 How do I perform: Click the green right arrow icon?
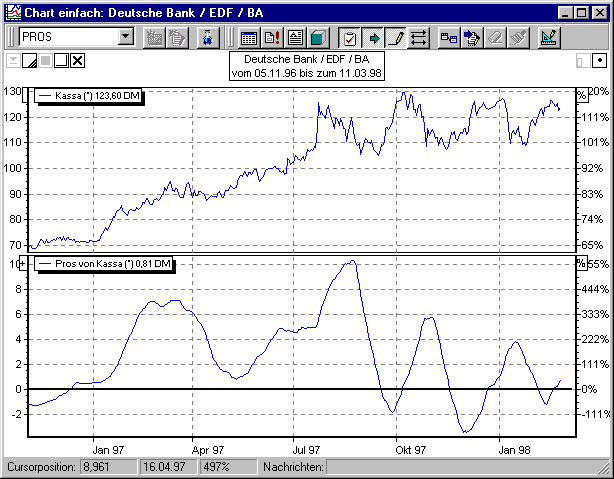373,39
